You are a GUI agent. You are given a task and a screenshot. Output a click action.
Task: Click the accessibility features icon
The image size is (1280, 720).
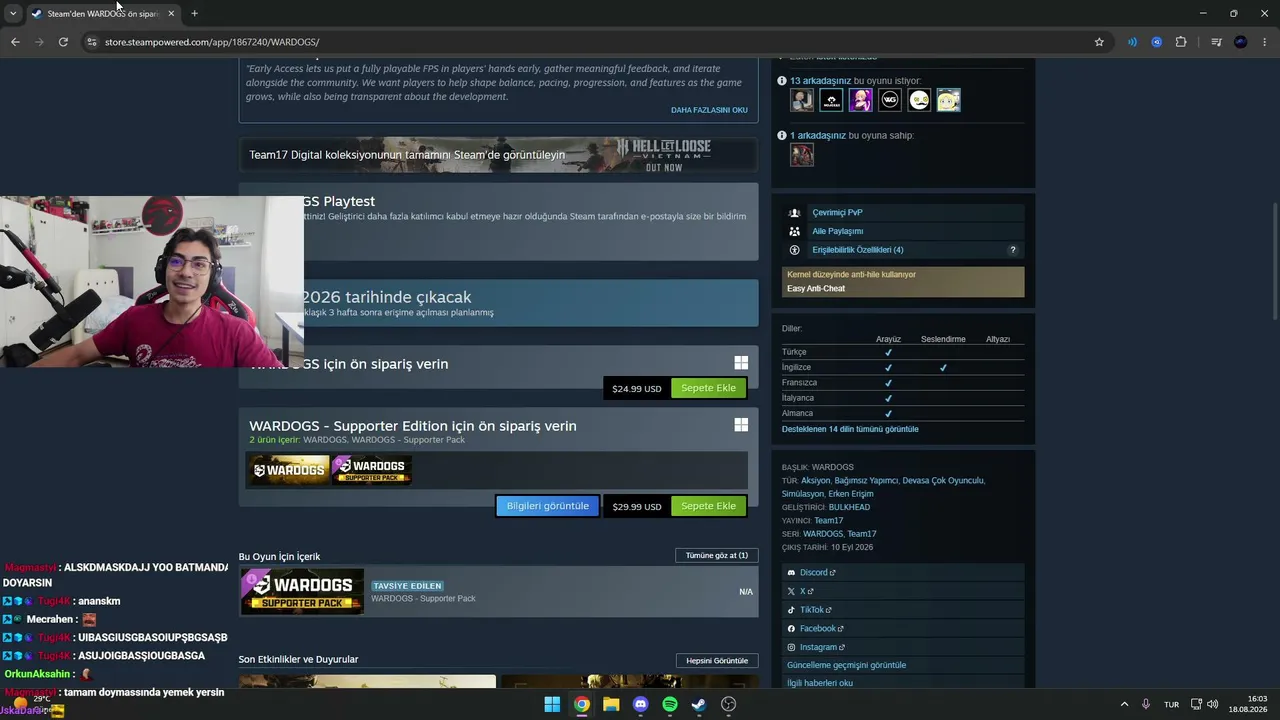pyautogui.click(x=794, y=250)
